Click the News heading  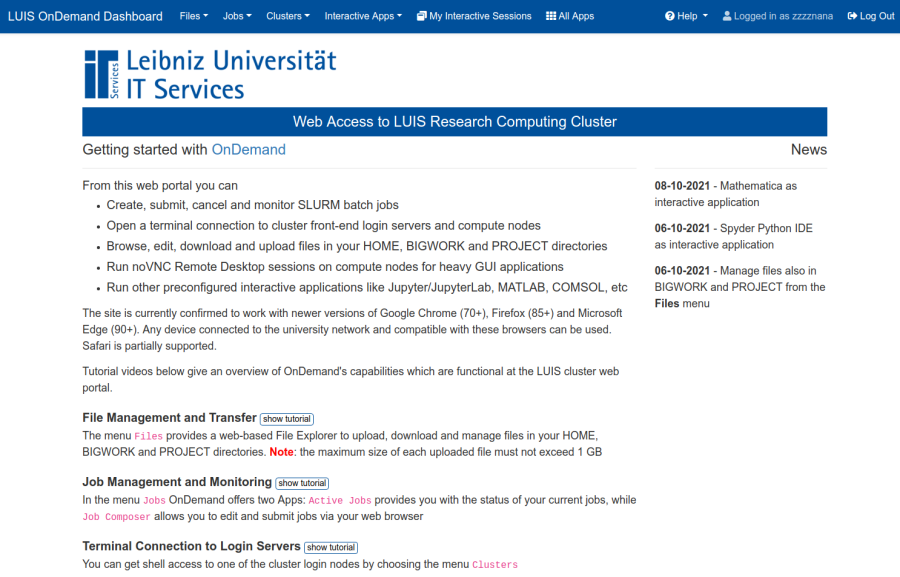[809, 150]
